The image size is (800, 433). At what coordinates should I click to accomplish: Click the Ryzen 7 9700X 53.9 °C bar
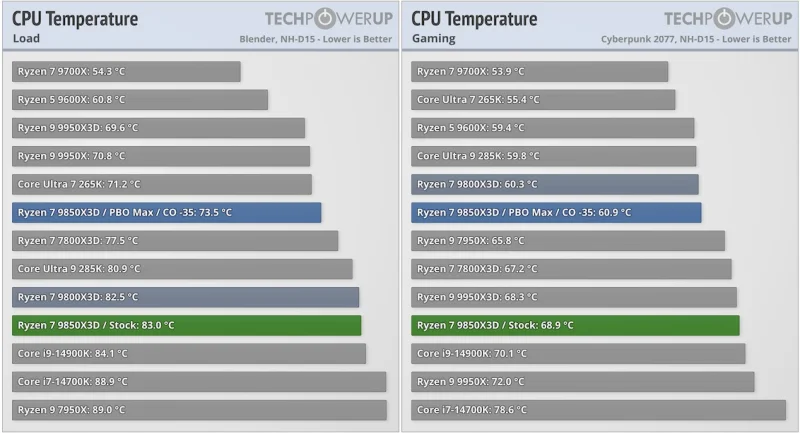[540, 72]
